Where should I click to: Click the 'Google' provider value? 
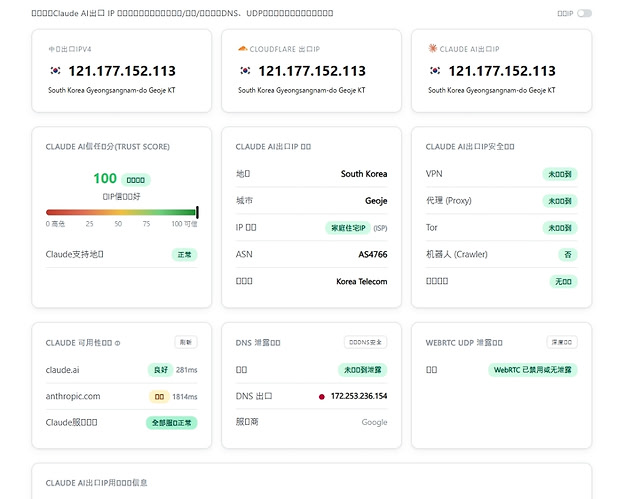tap(374, 422)
